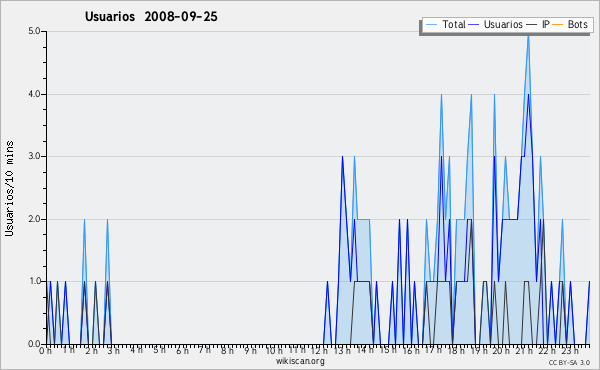Image resolution: width=600 pixels, height=370 pixels.
Task: Click the '3 h' x-axis label
Action: (x=113, y=351)
